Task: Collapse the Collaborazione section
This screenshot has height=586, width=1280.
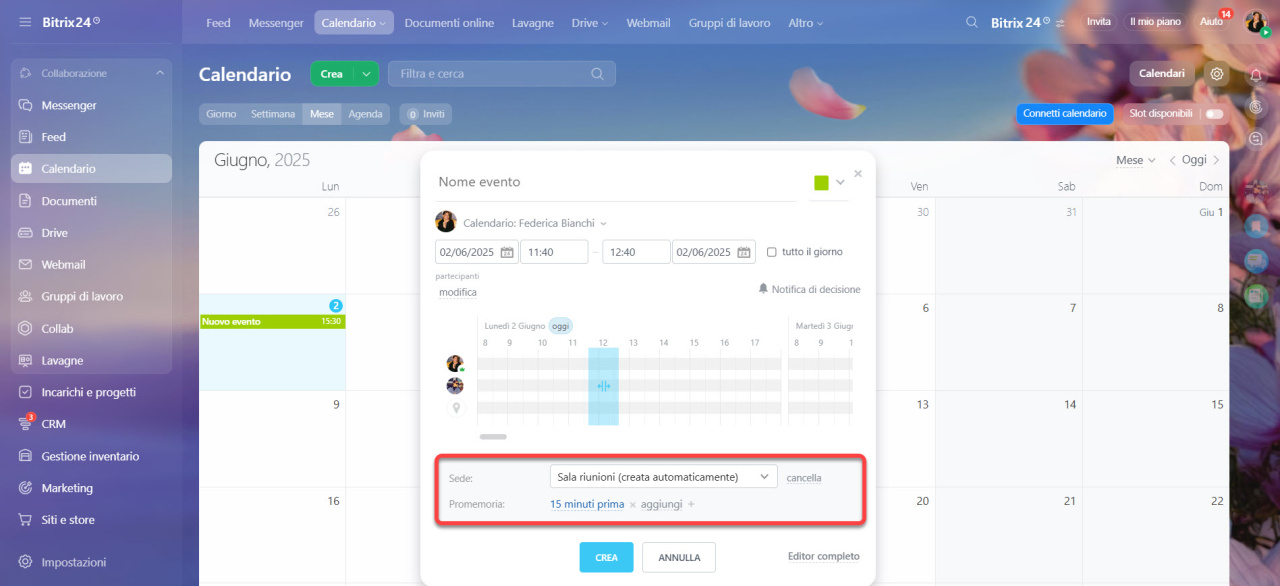Action: [x=160, y=73]
